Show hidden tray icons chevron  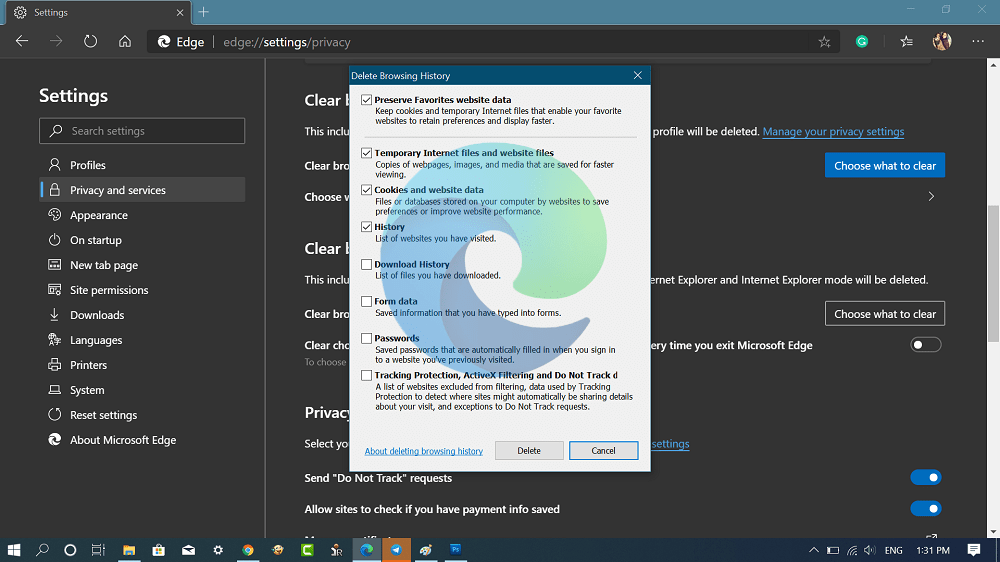(814, 550)
